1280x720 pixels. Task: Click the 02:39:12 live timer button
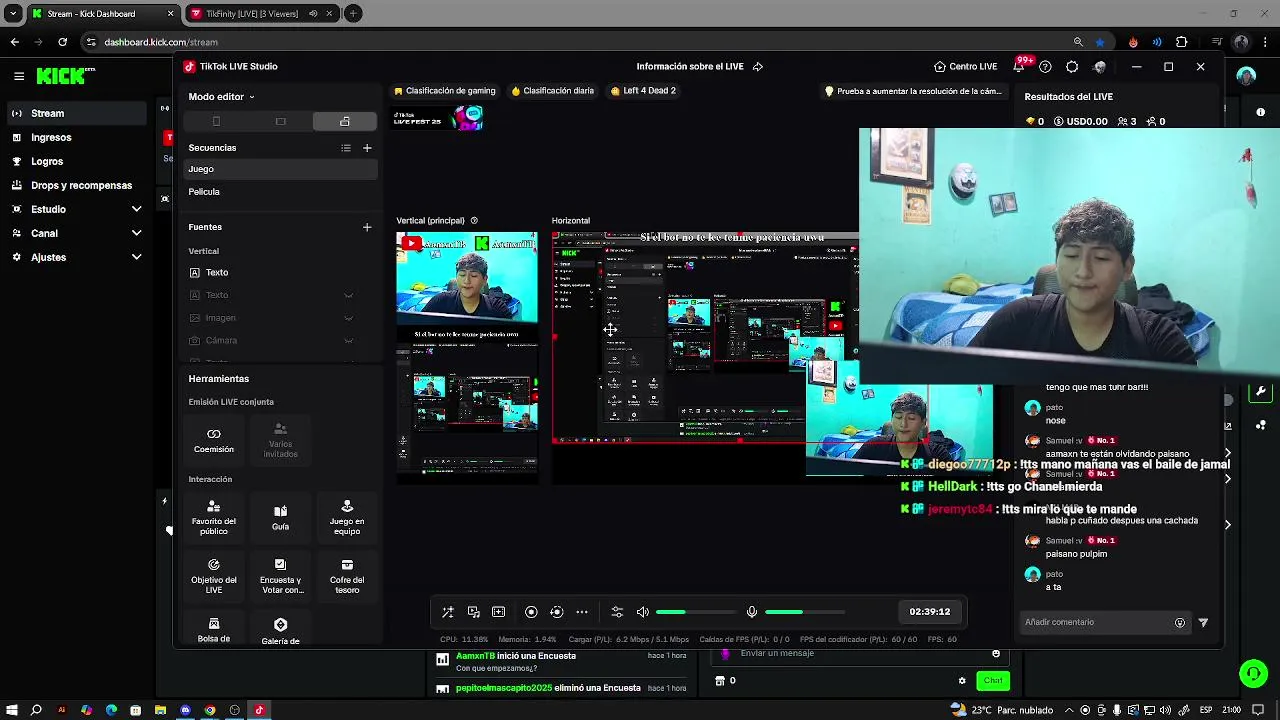click(930, 611)
